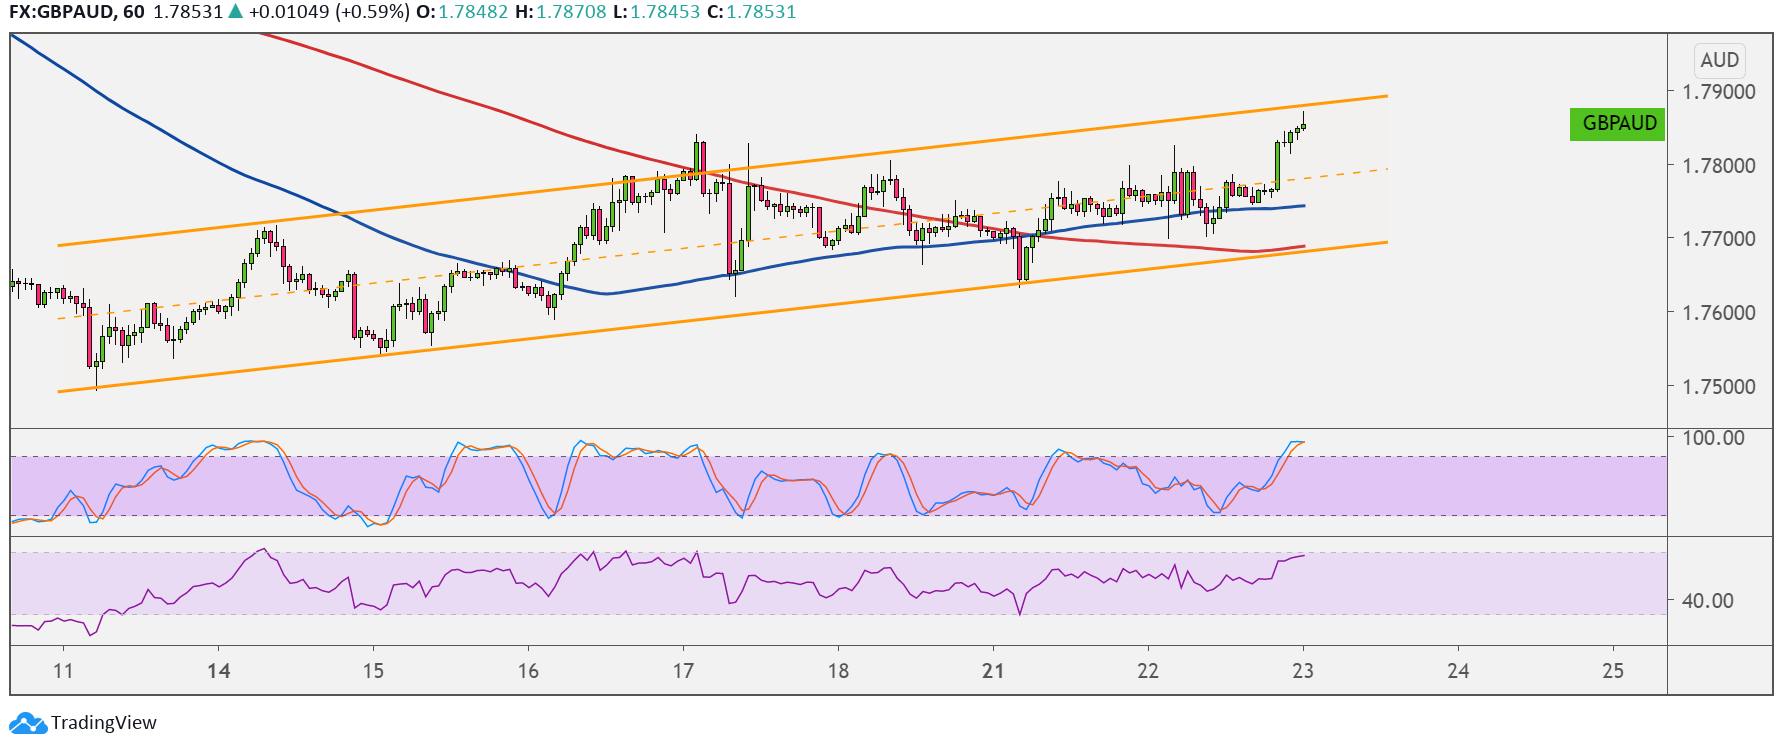
Task: Click date label 25 on time axis
Action: pos(1613,670)
